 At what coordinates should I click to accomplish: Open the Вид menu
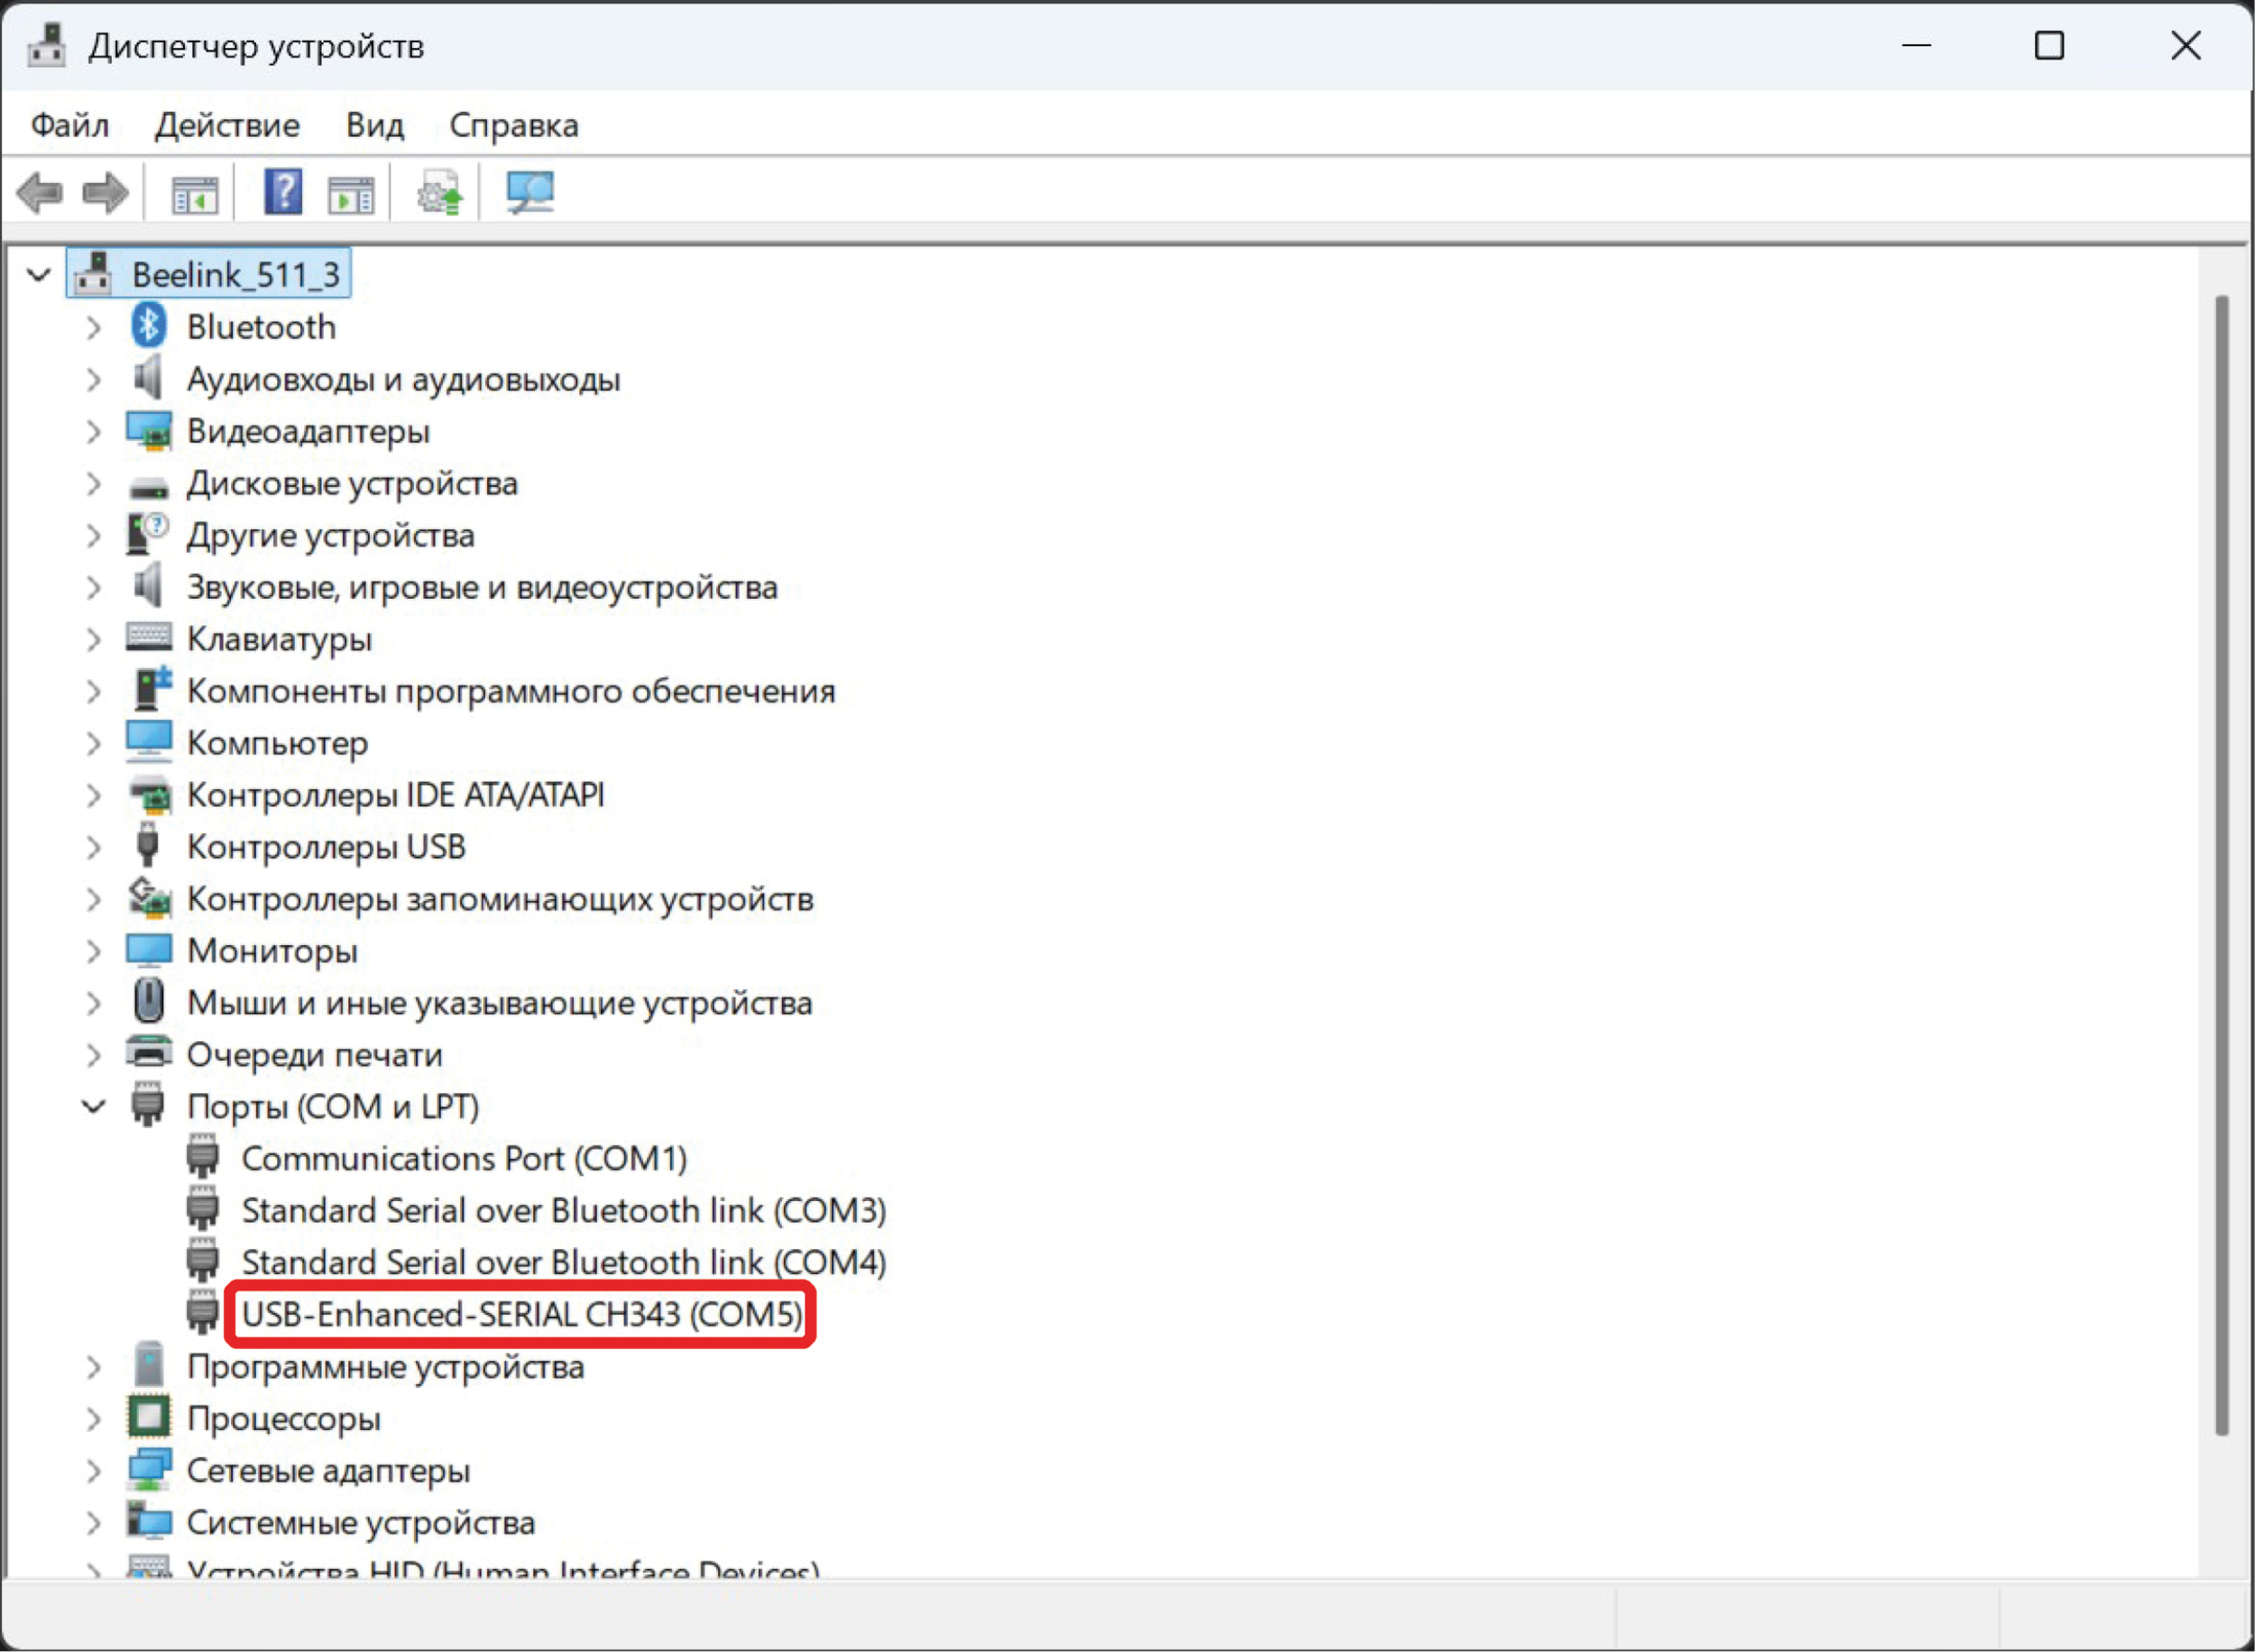pyautogui.click(x=375, y=125)
